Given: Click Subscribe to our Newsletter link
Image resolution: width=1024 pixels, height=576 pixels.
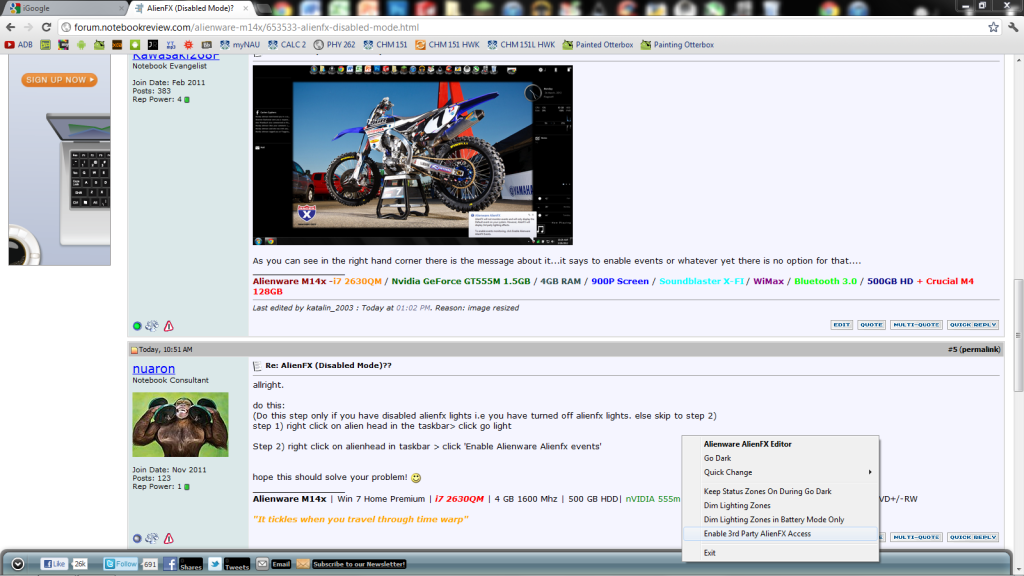Looking at the screenshot, I should [359, 564].
